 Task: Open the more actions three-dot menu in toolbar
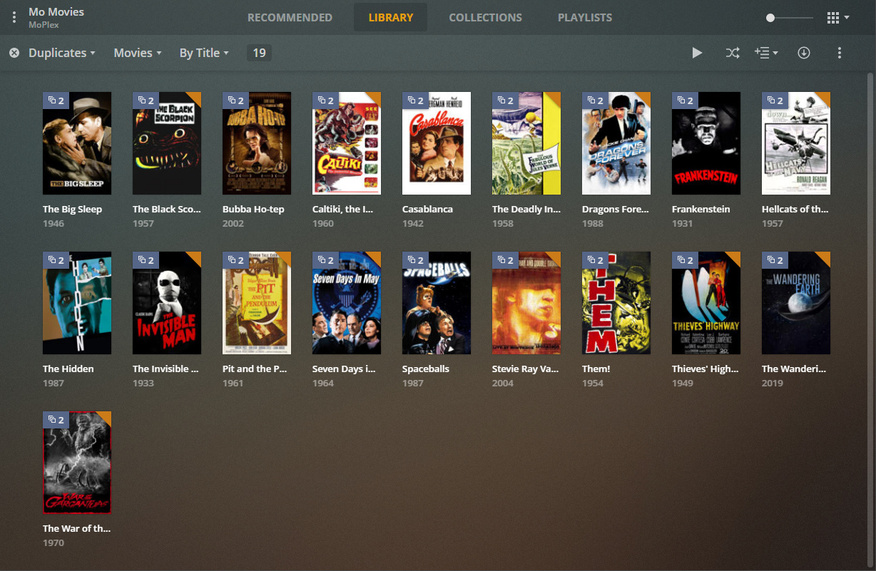click(839, 53)
